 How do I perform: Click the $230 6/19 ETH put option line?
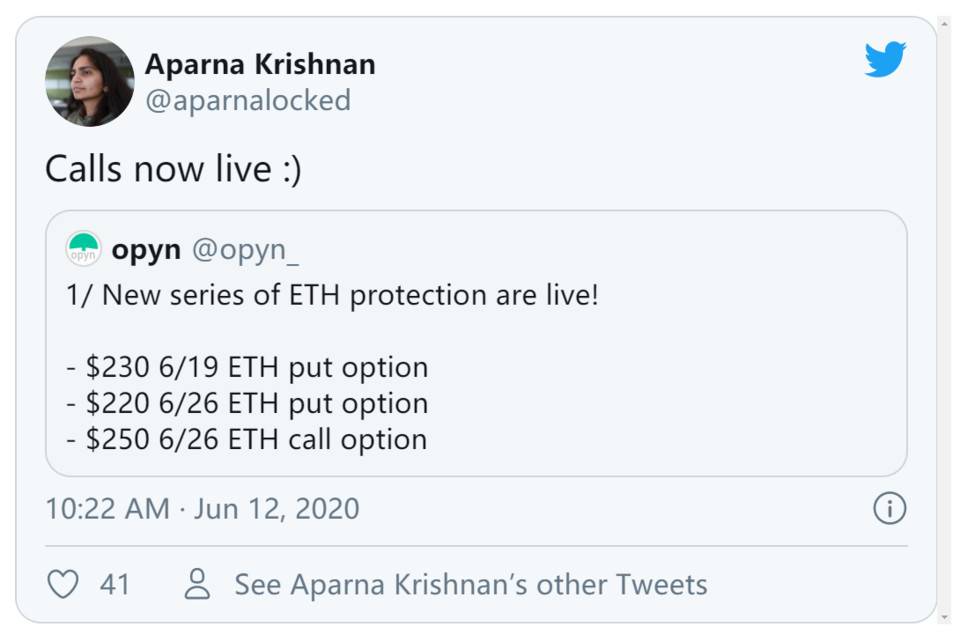click(247, 367)
